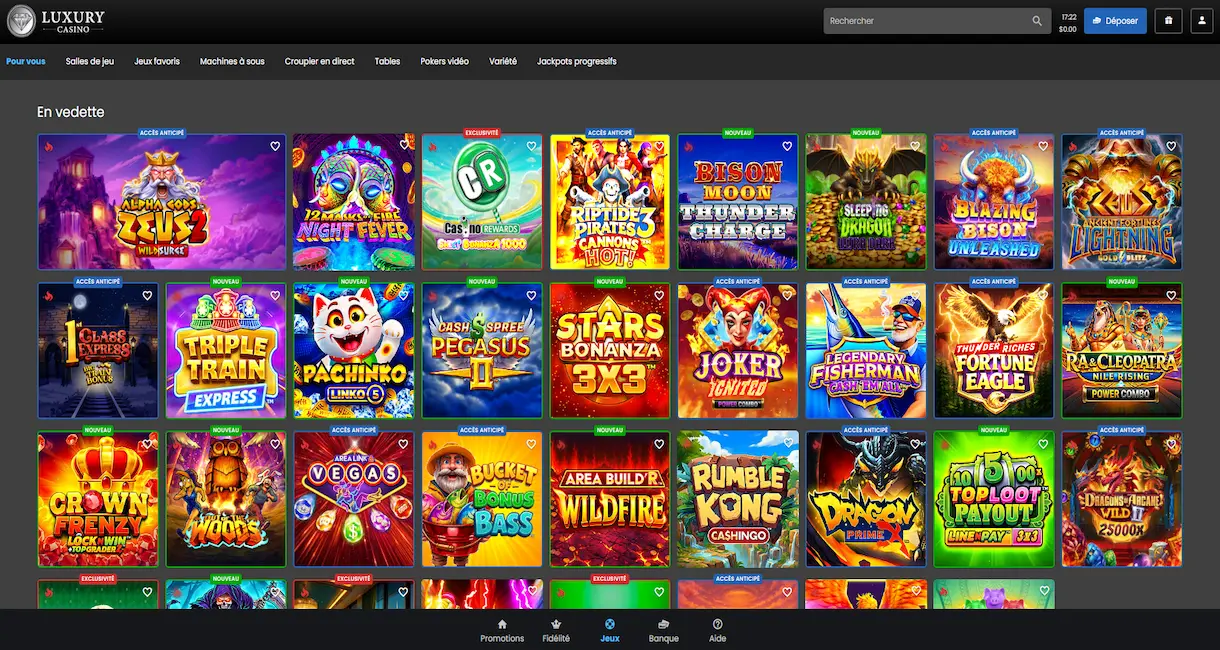The height and width of the screenshot is (650, 1220).
Task: Open the Variété tab
Action: pos(503,61)
